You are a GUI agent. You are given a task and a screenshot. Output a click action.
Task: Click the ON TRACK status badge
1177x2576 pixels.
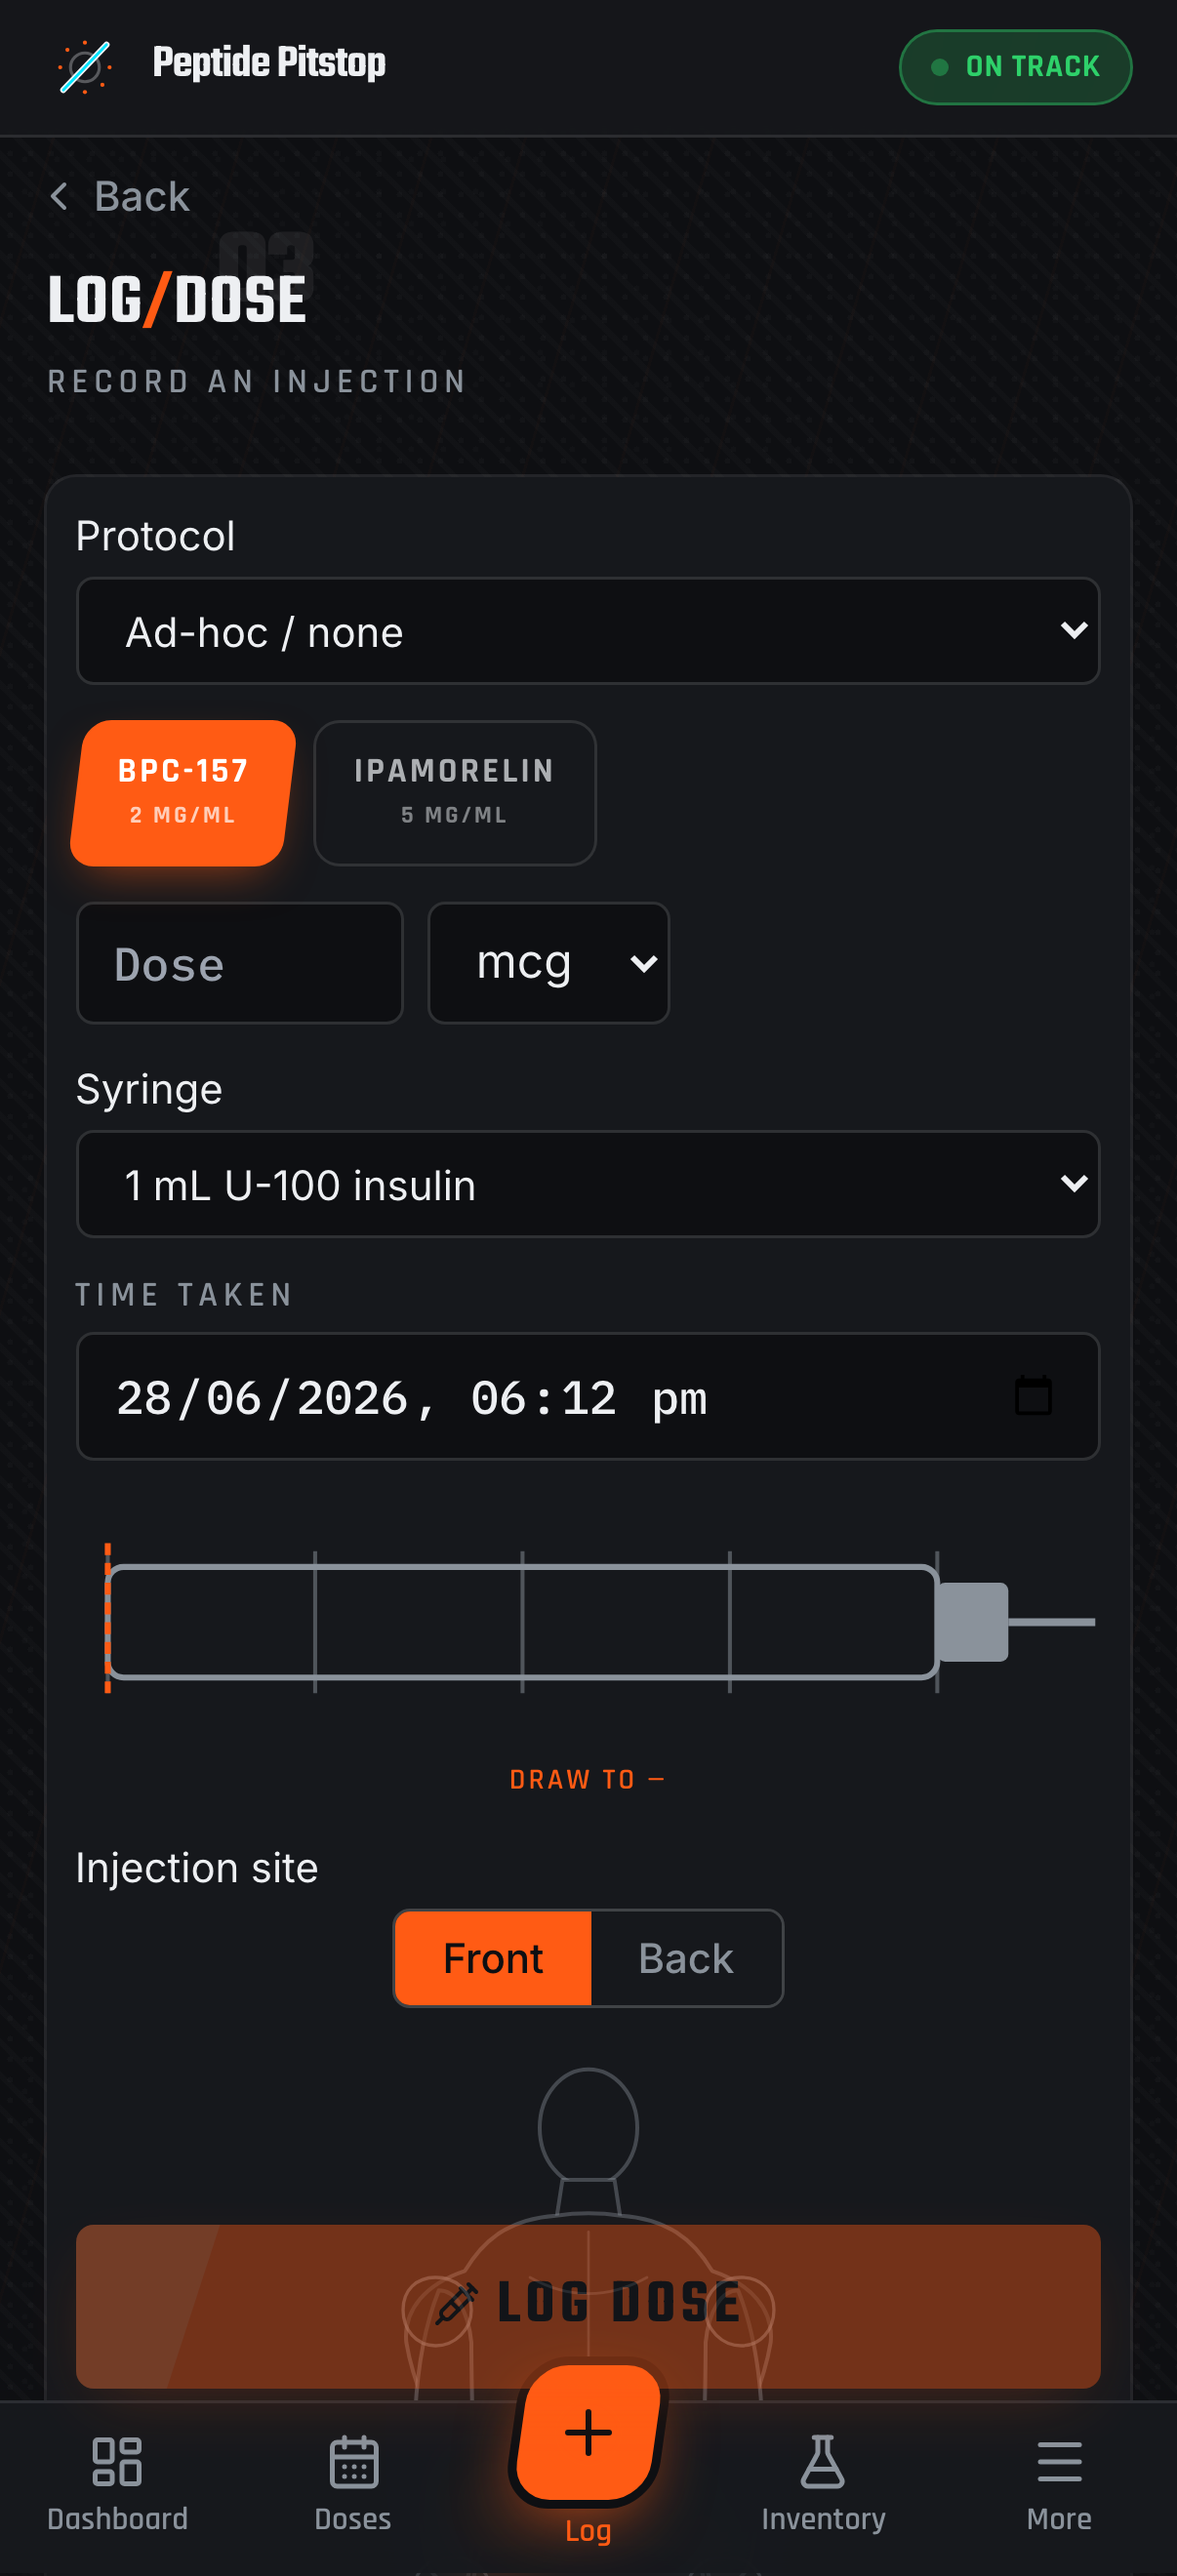click(x=1015, y=67)
